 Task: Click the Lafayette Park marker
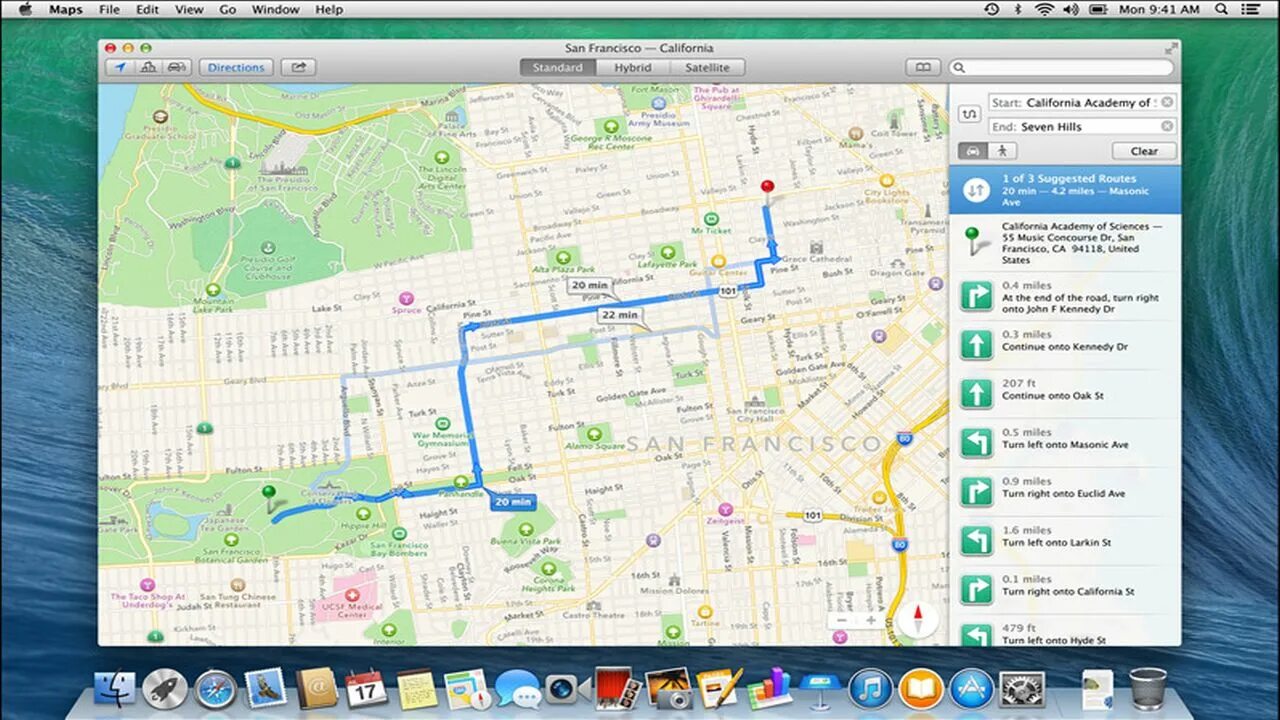click(668, 253)
